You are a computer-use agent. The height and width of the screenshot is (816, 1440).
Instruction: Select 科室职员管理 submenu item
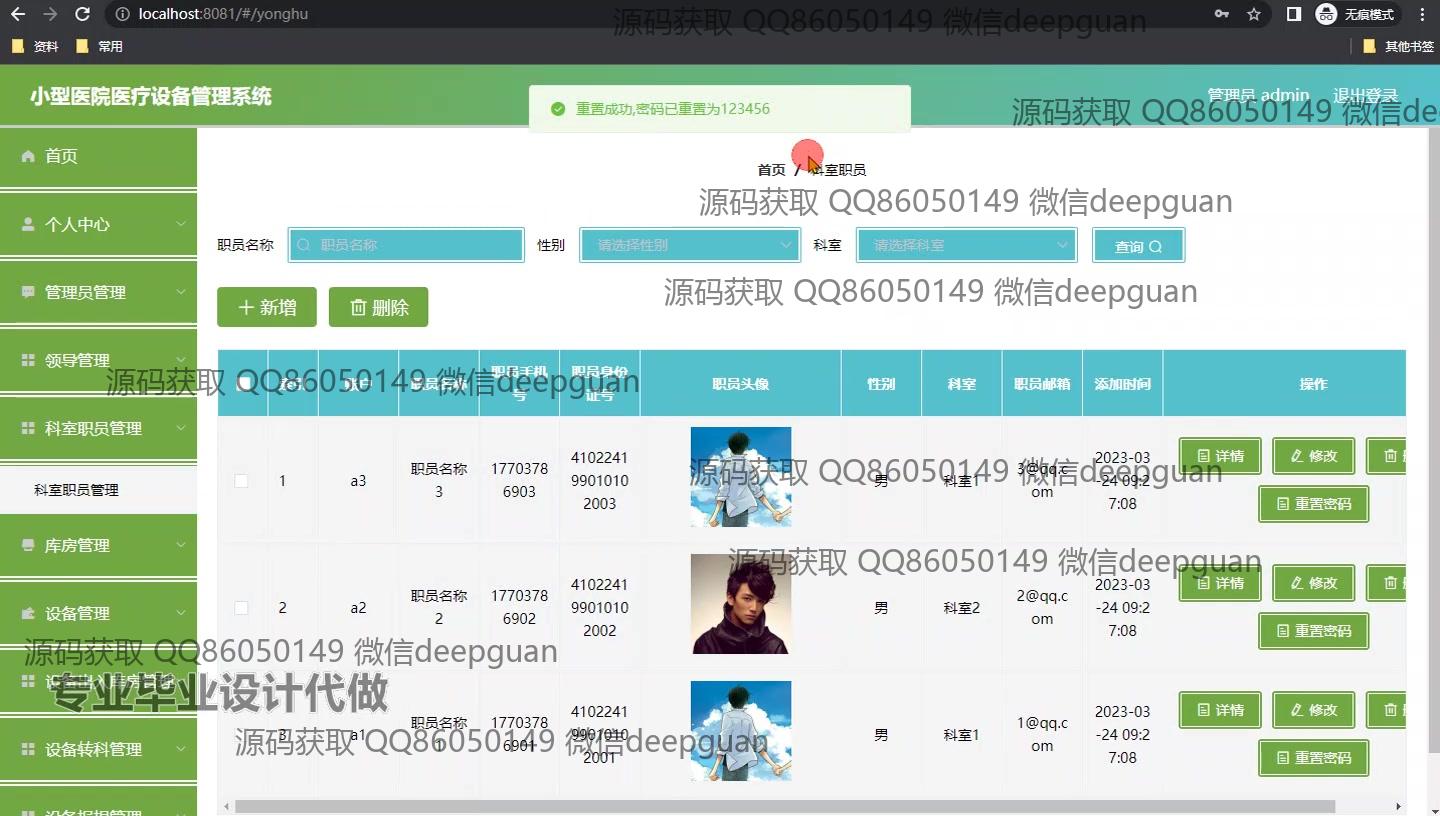click(x=98, y=490)
